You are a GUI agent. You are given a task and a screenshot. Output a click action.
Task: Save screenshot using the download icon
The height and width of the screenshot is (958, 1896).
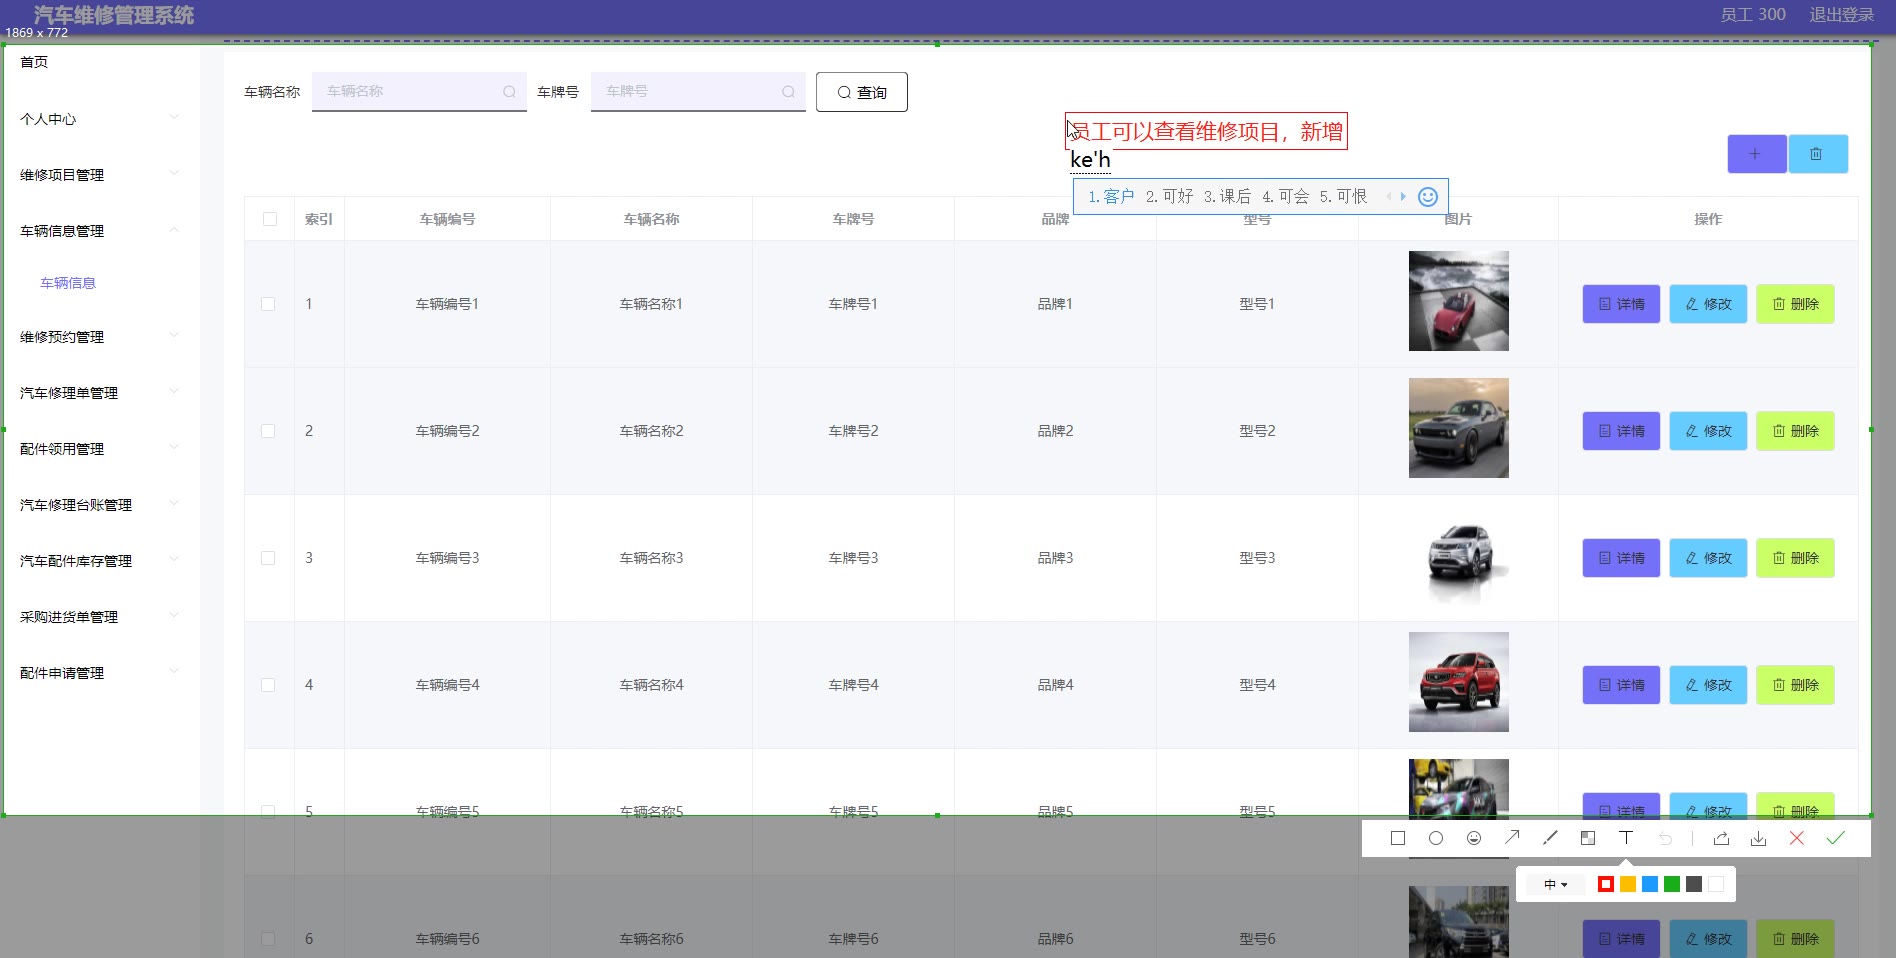pos(1758,839)
